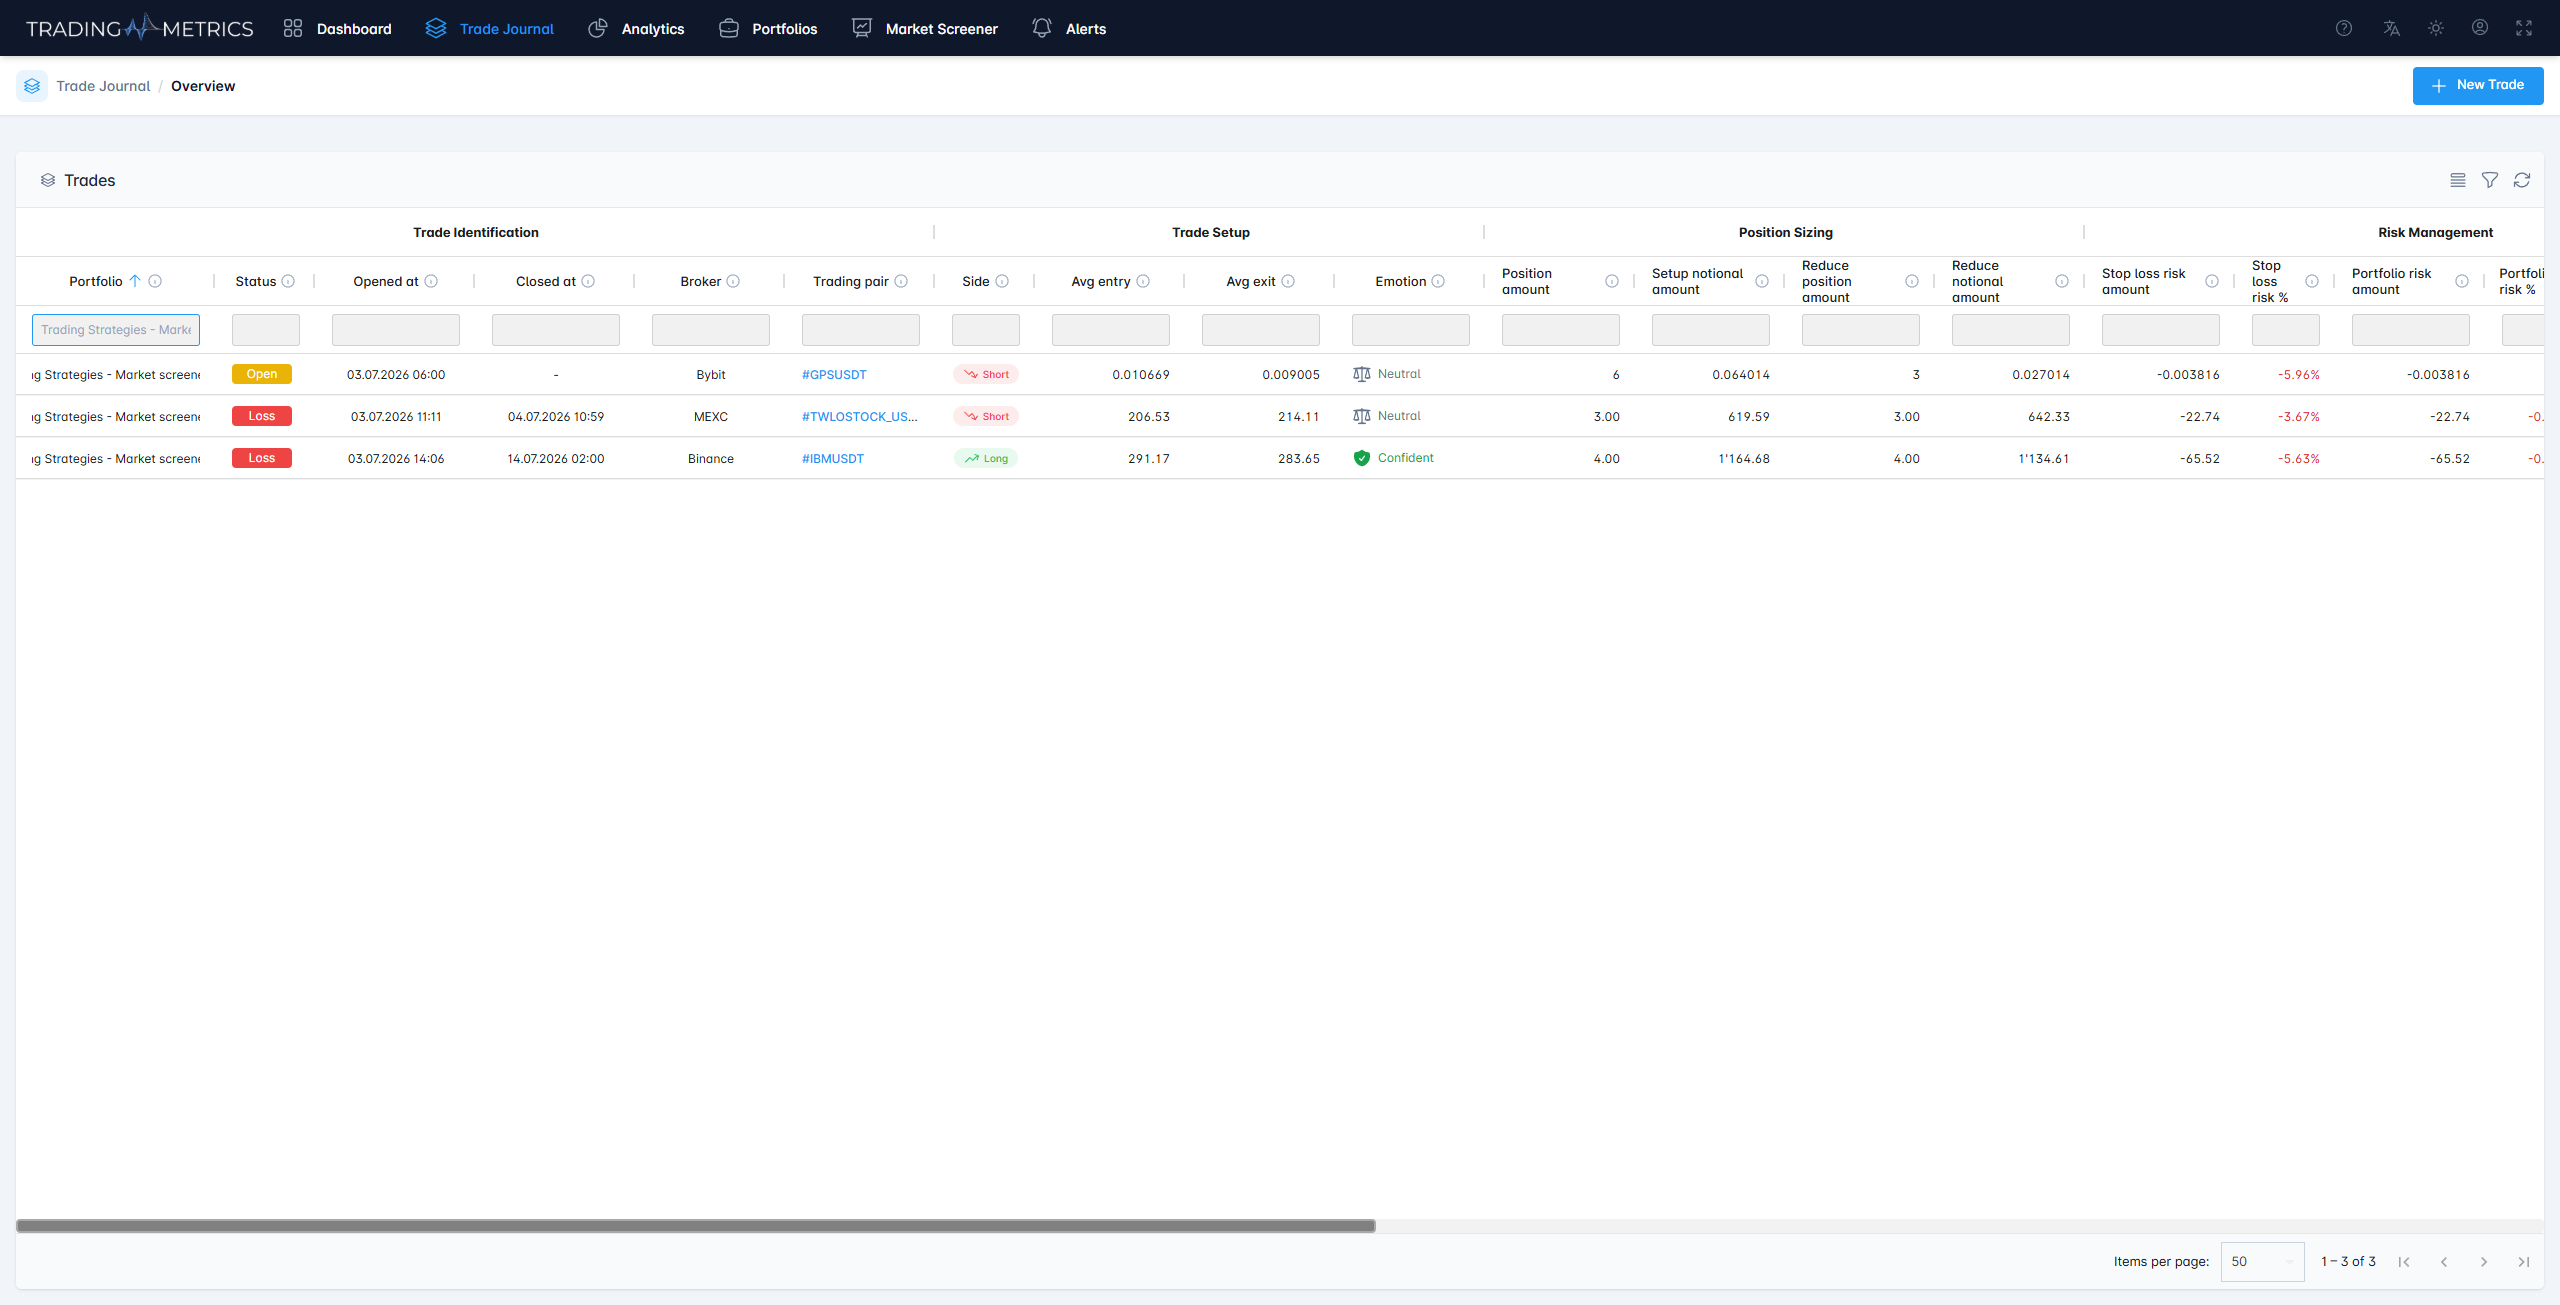Open the Analytics menu
Viewport: 2560px width, 1305px height.
[x=636, y=28]
